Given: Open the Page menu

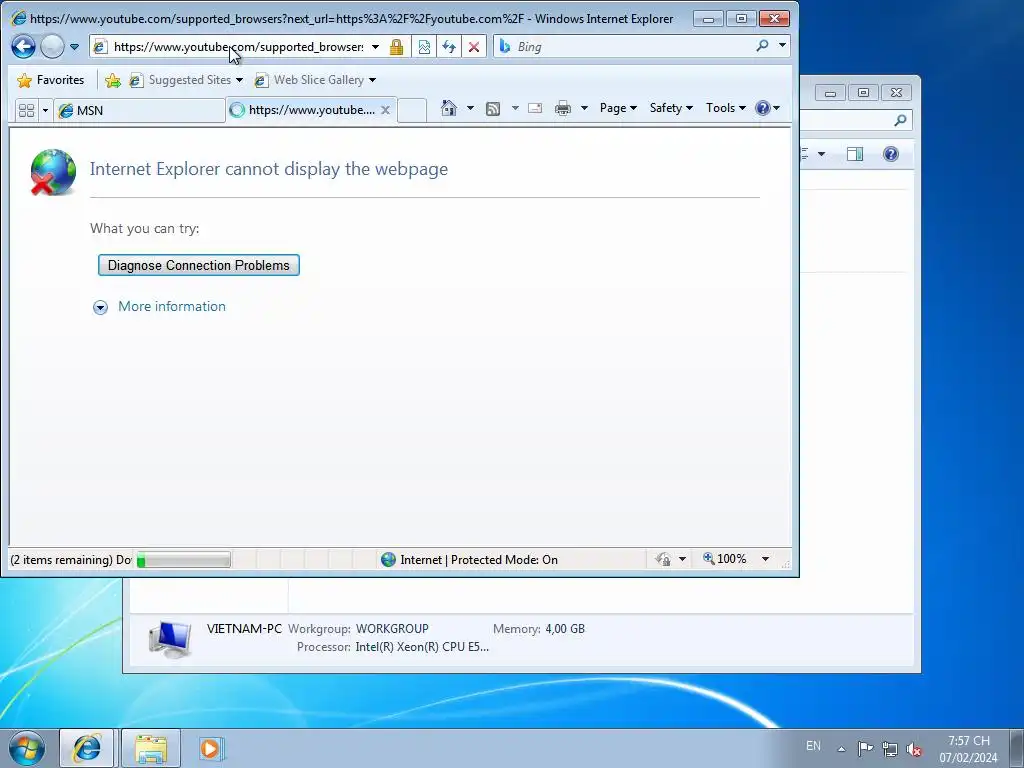Looking at the screenshot, I should tap(618, 108).
